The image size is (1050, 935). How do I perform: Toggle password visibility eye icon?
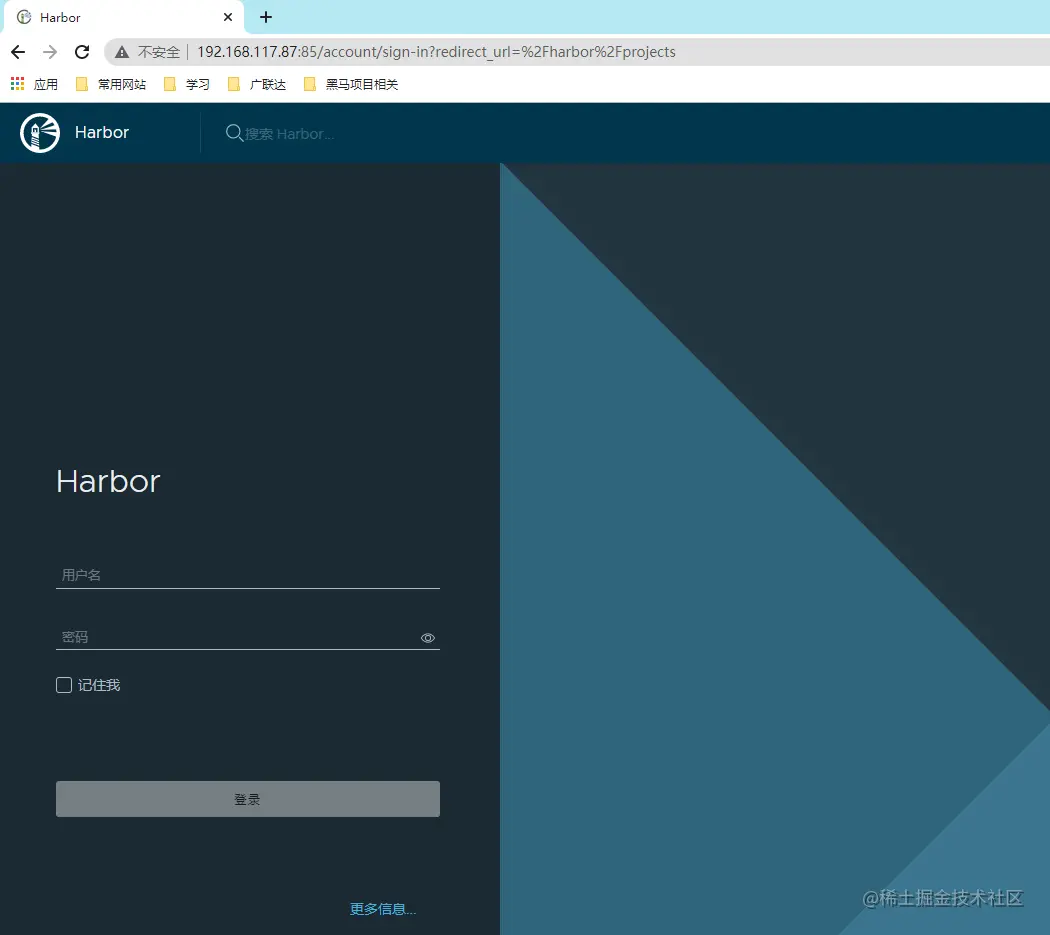click(x=428, y=638)
